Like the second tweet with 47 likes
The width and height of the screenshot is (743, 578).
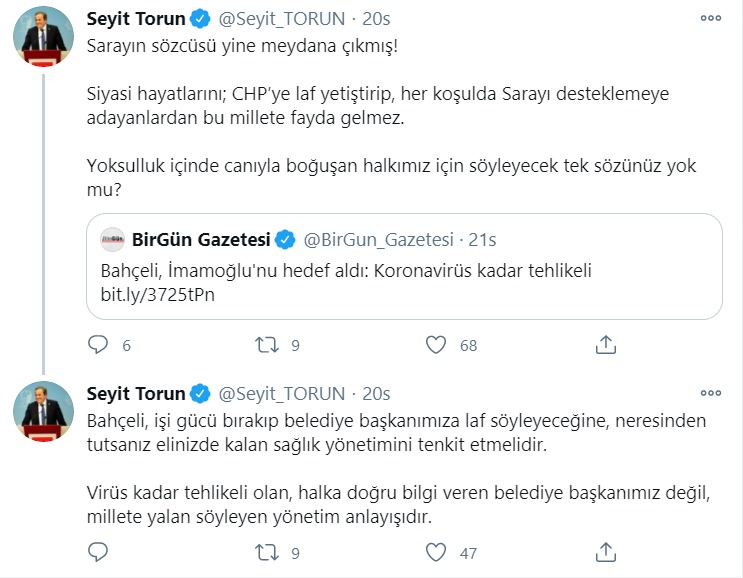tap(435, 552)
